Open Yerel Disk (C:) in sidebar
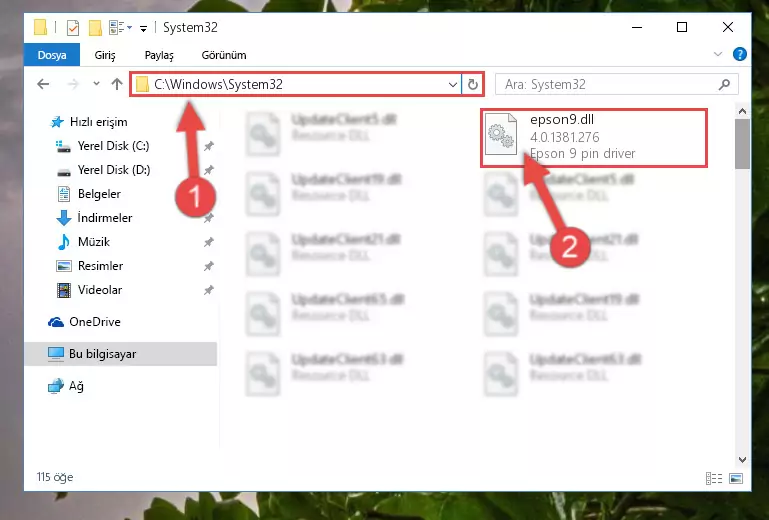 coord(113,146)
